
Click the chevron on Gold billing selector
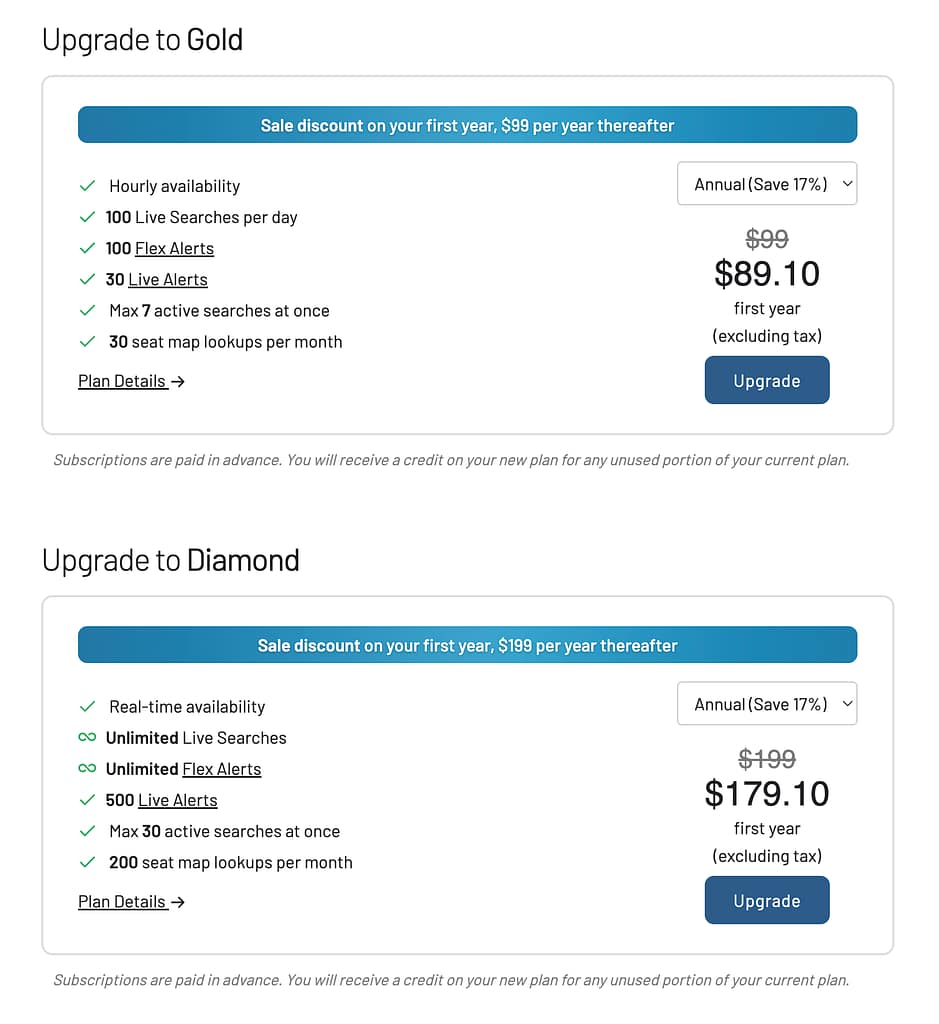tap(845, 183)
